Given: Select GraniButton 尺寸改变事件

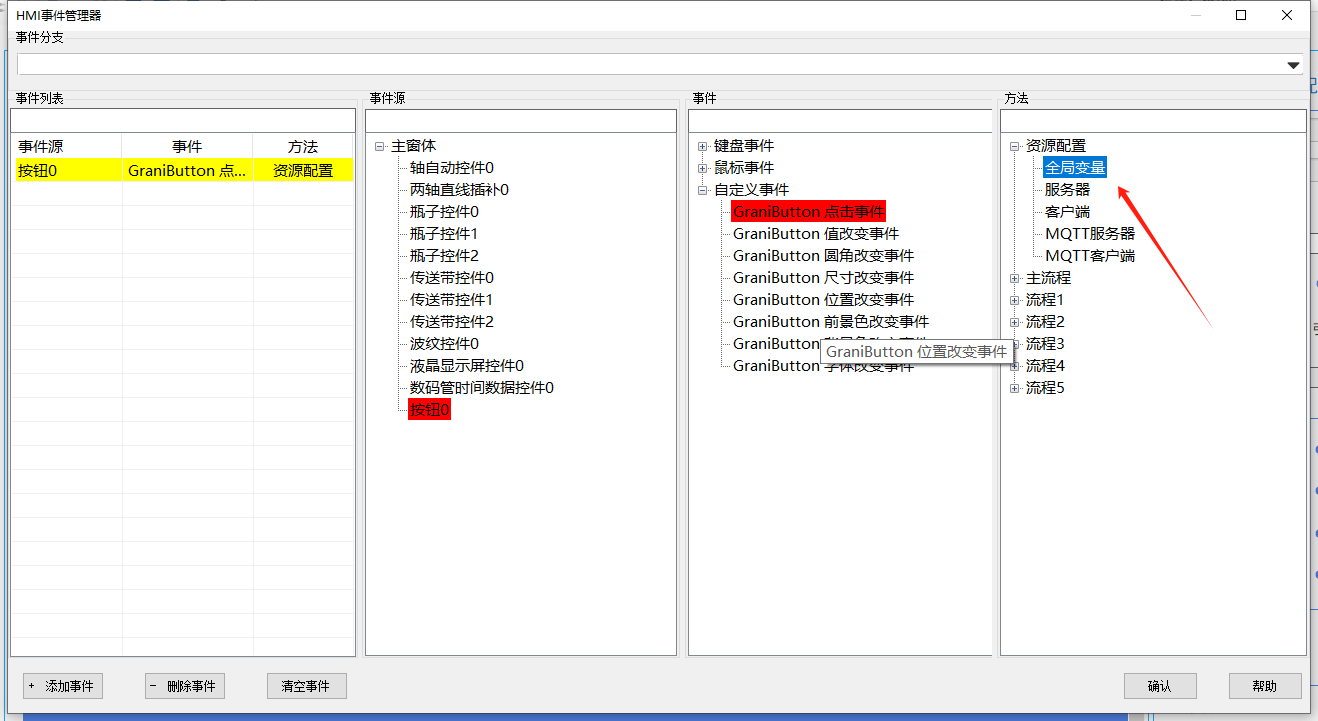Looking at the screenshot, I should [x=823, y=278].
